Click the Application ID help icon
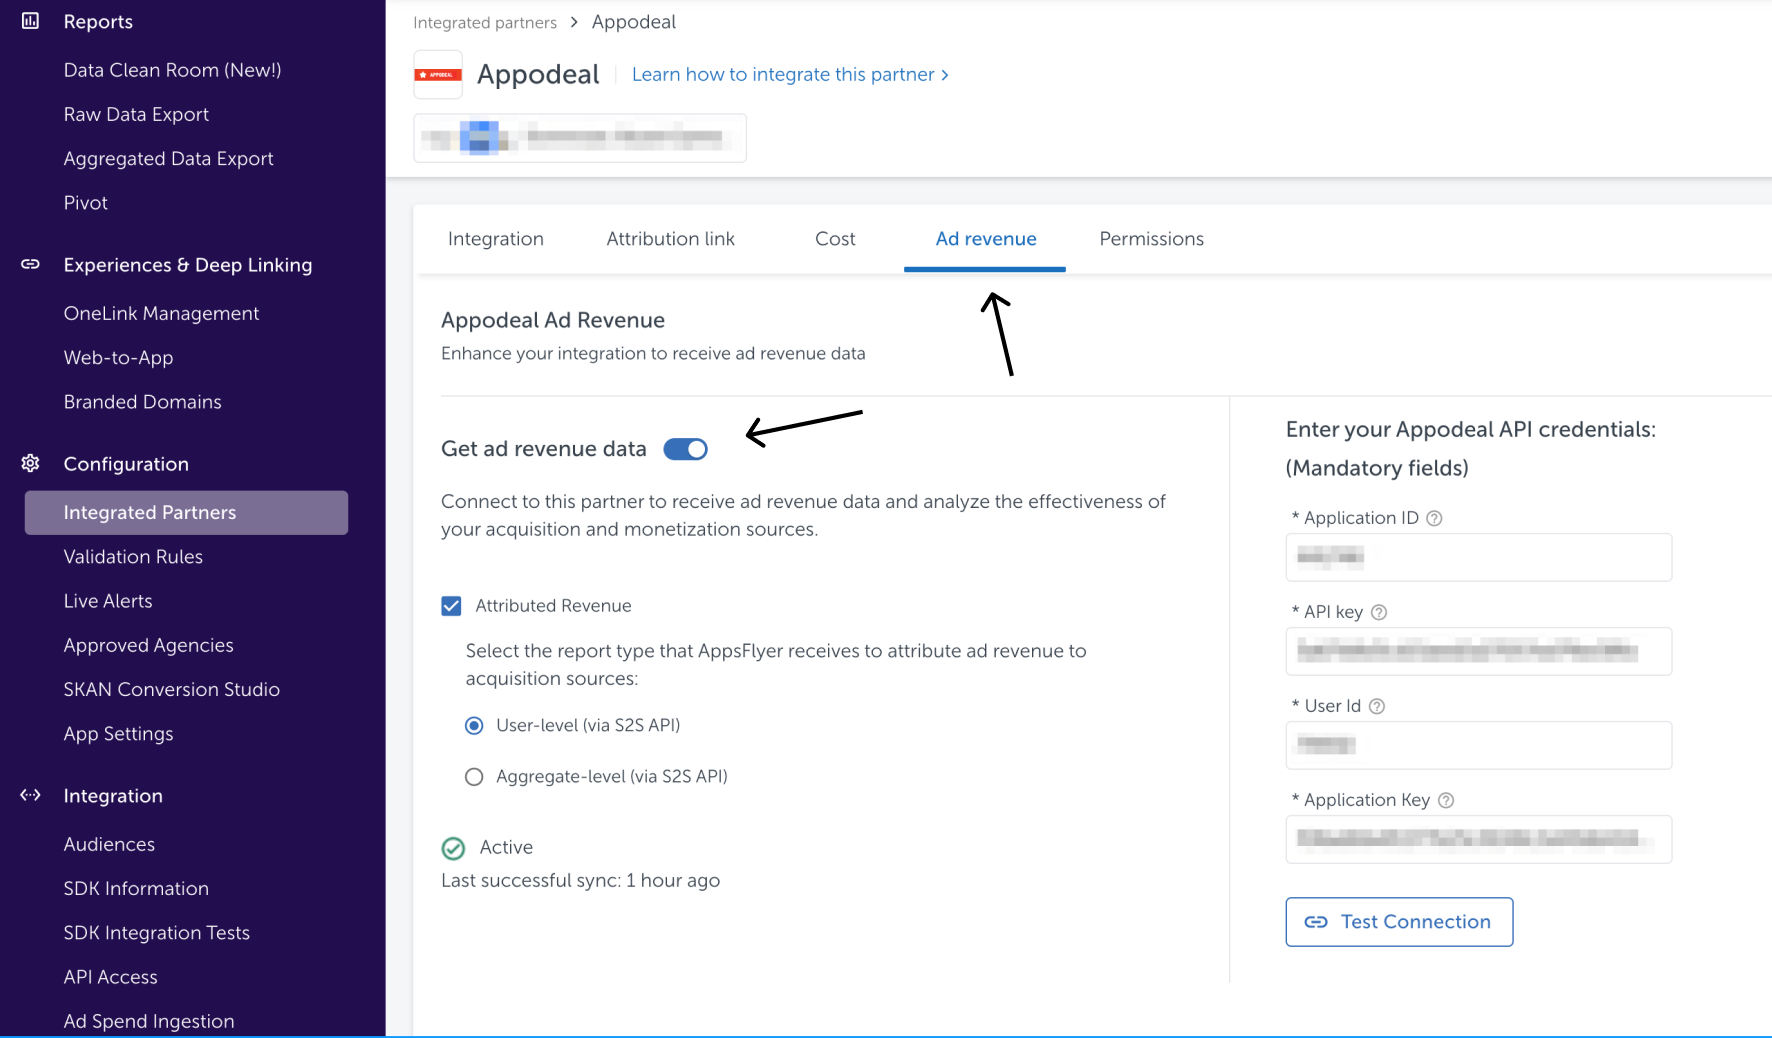 [x=1434, y=518]
